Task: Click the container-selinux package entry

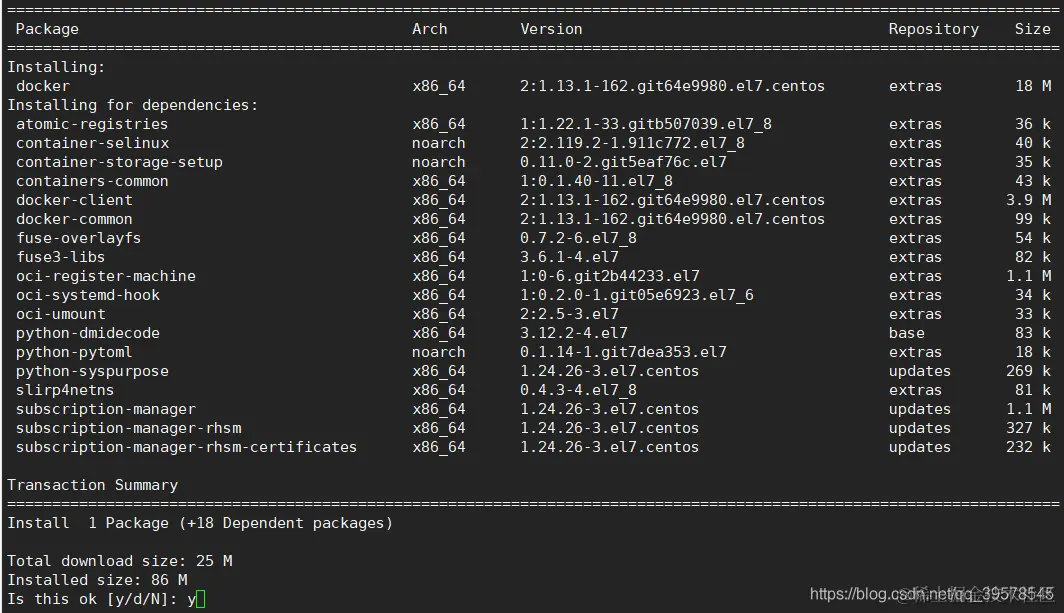Action: tap(92, 143)
